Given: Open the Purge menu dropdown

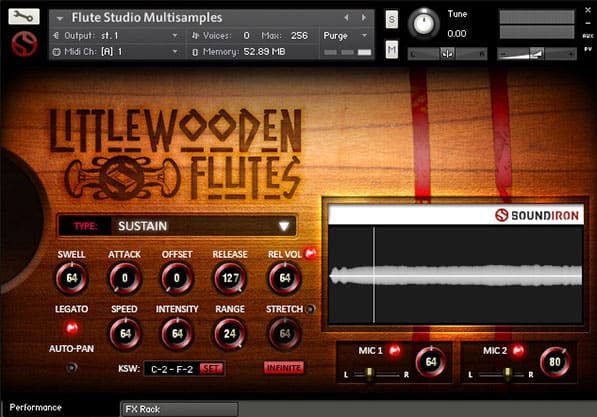Looking at the screenshot, I should pos(346,35).
